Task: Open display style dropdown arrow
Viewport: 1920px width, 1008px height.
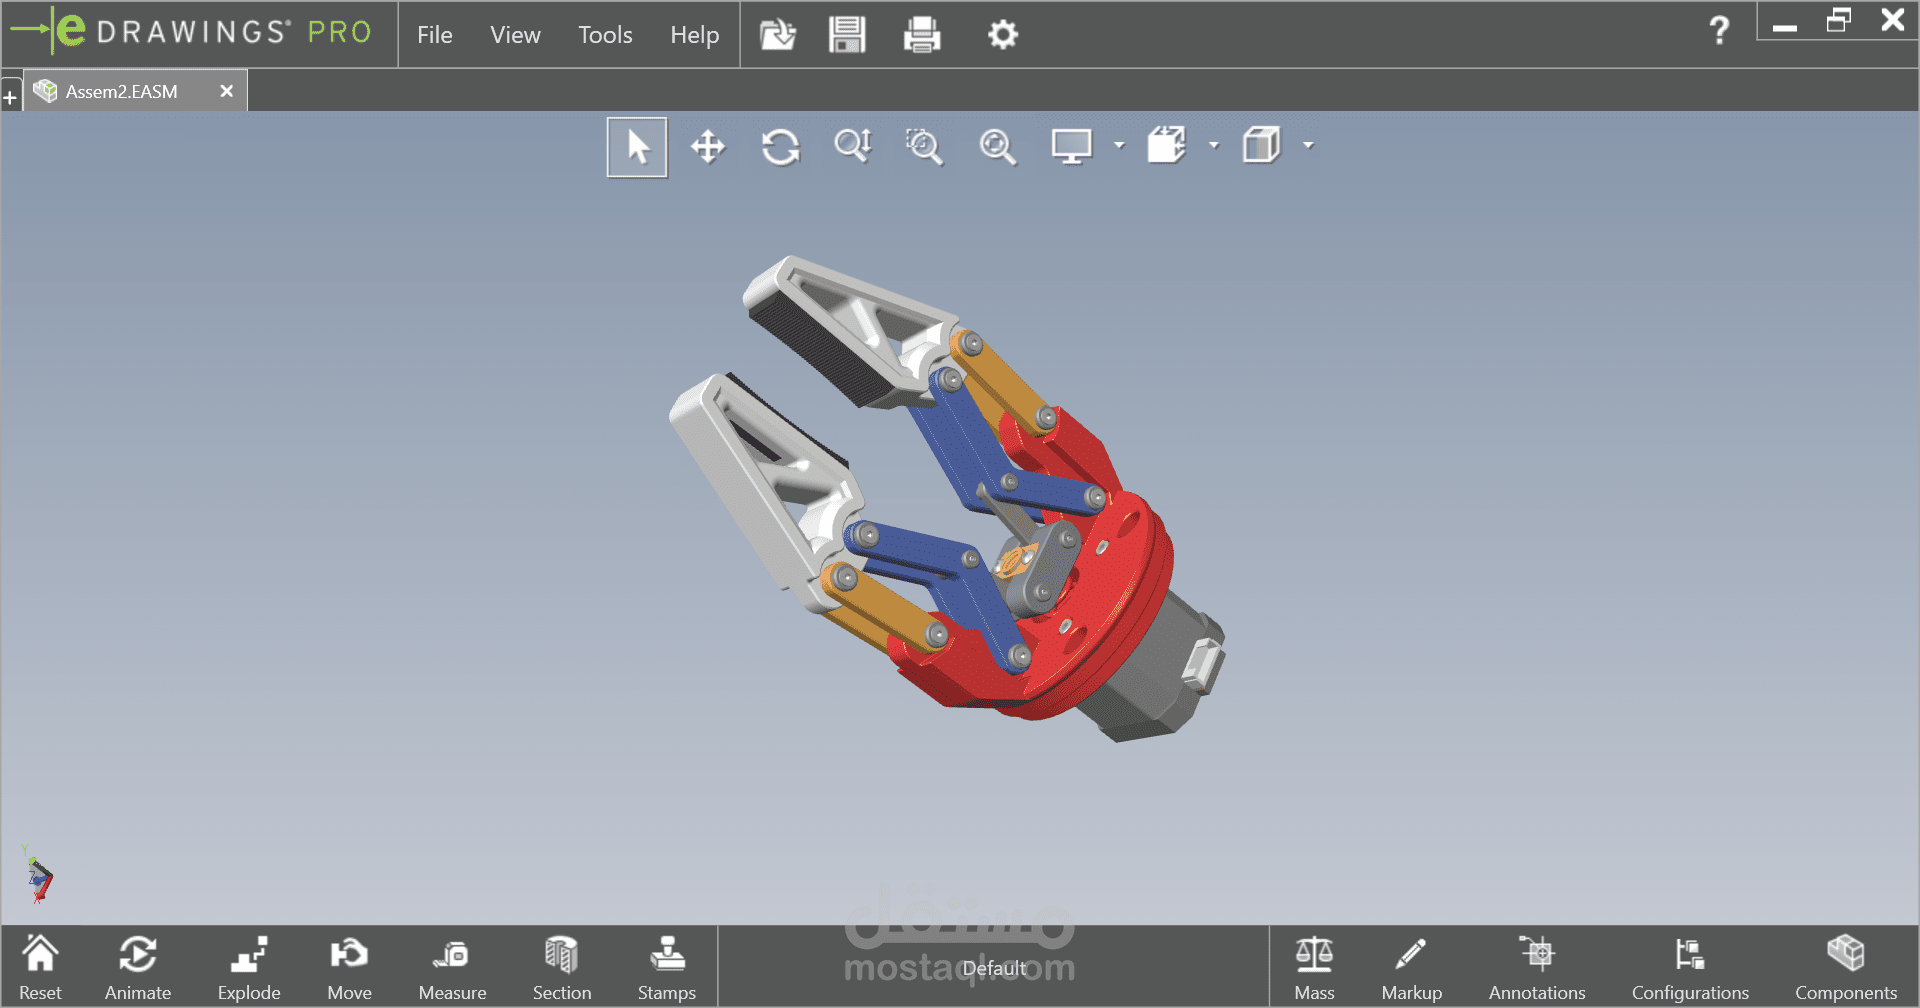Action: pos(1119,146)
